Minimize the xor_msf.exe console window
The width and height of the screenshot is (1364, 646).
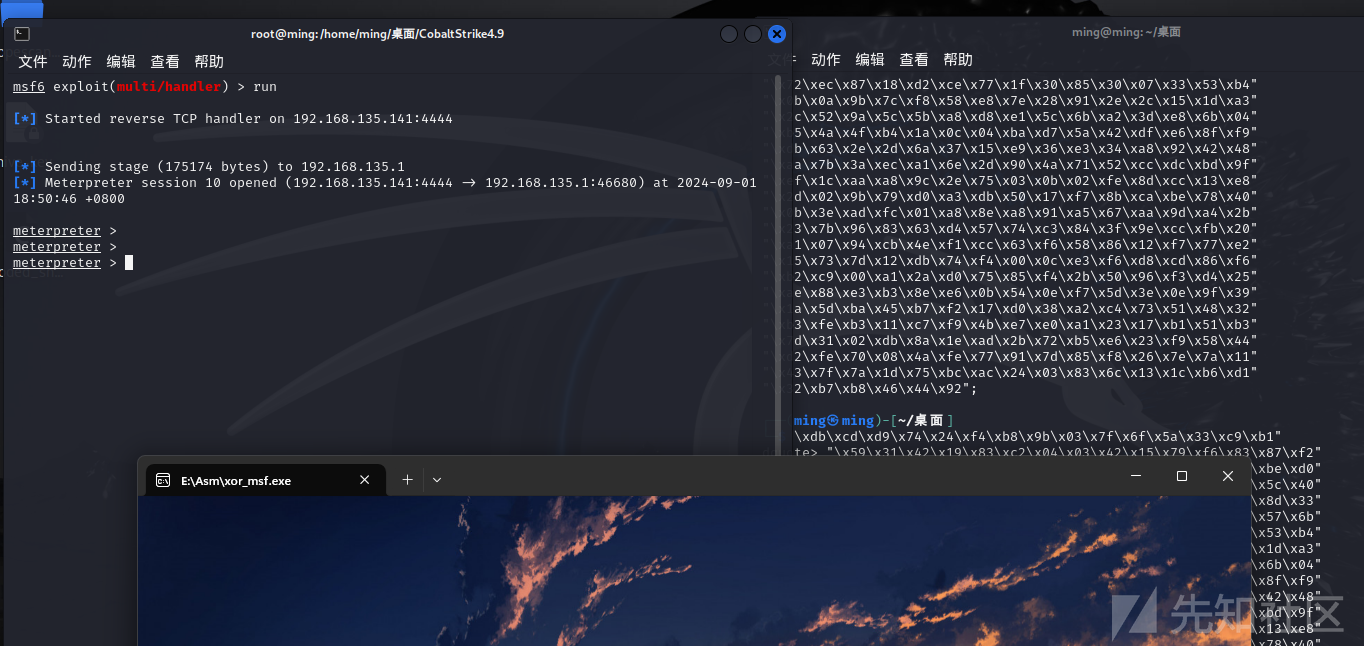[x=1136, y=477]
